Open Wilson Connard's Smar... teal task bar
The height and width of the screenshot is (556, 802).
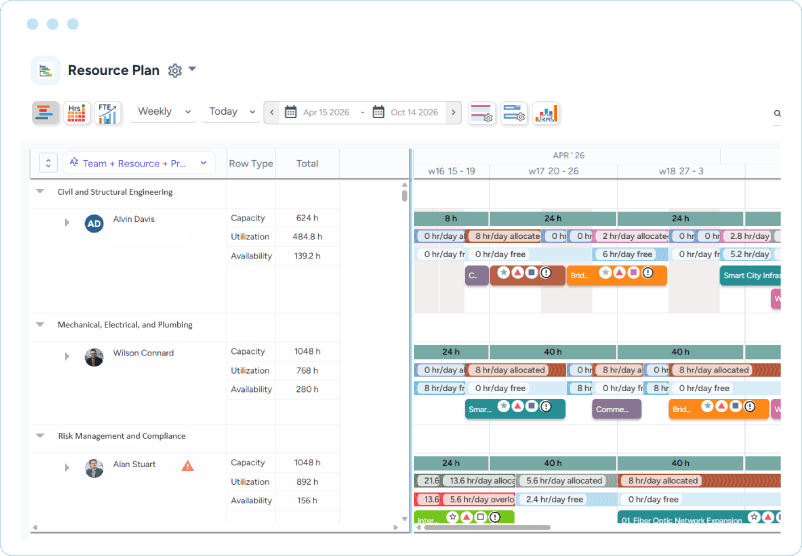(515, 409)
